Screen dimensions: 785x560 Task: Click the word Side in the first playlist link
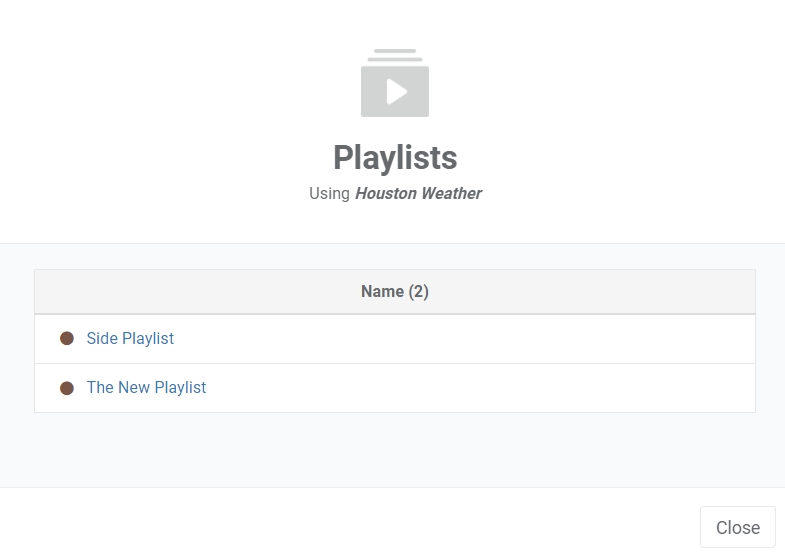(102, 339)
